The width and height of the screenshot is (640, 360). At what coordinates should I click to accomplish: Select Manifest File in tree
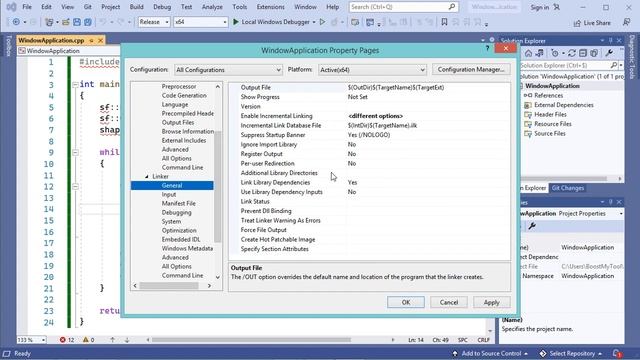pyautogui.click(x=178, y=203)
